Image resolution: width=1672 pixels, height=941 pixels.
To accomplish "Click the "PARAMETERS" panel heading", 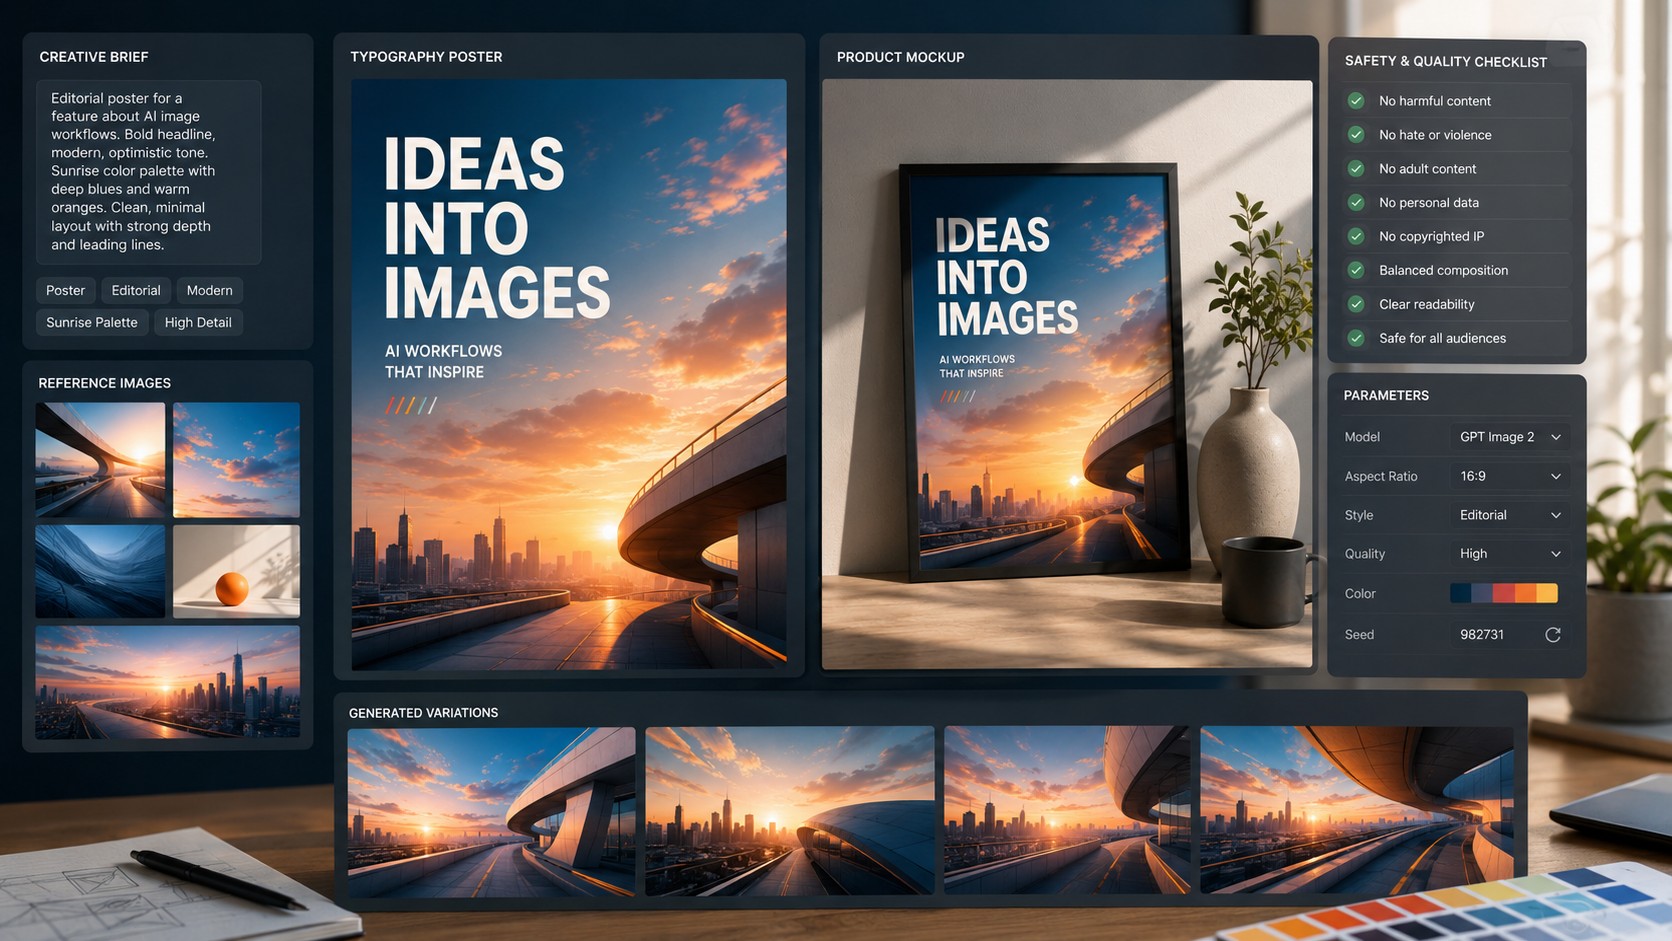I will click(x=1386, y=395).
